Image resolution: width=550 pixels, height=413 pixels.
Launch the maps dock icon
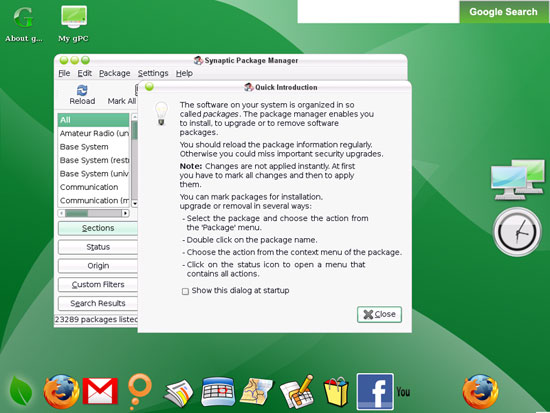click(256, 391)
